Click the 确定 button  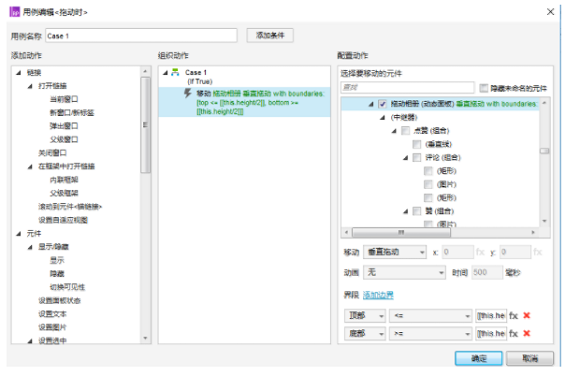point(479,358)
